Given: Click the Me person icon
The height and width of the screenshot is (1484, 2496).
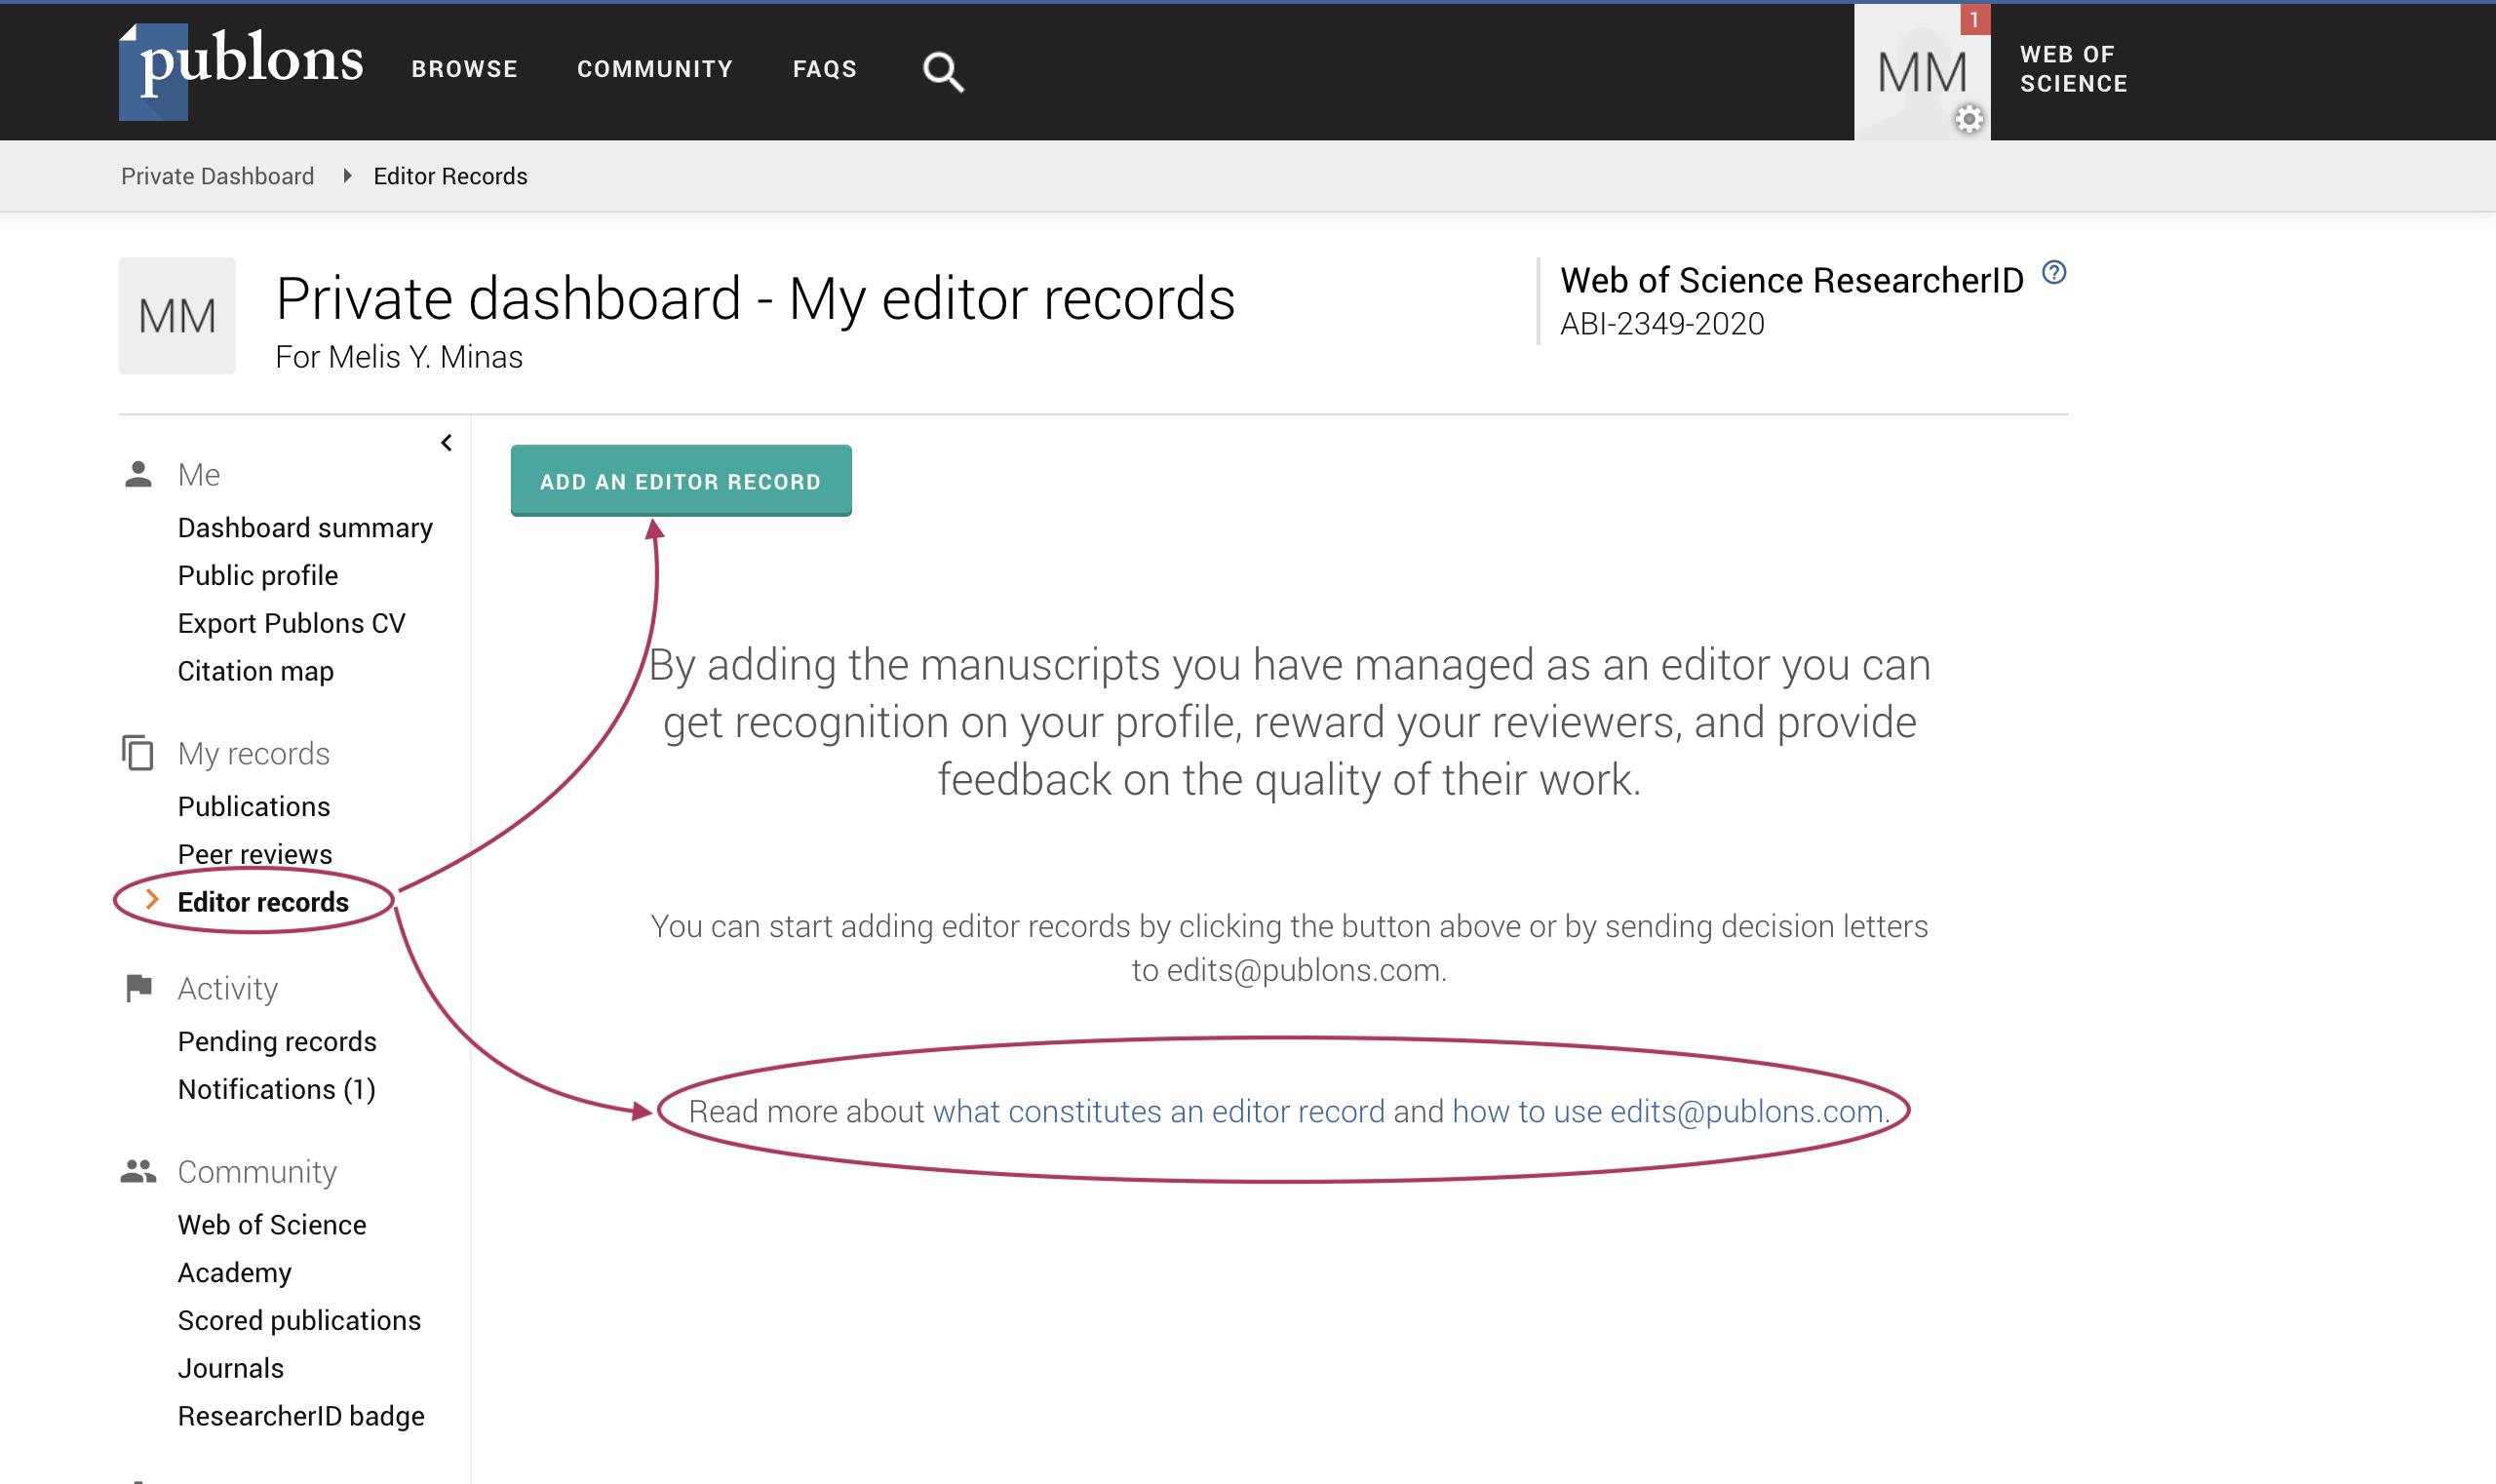Looking at the screenshot, I should 138,474.
